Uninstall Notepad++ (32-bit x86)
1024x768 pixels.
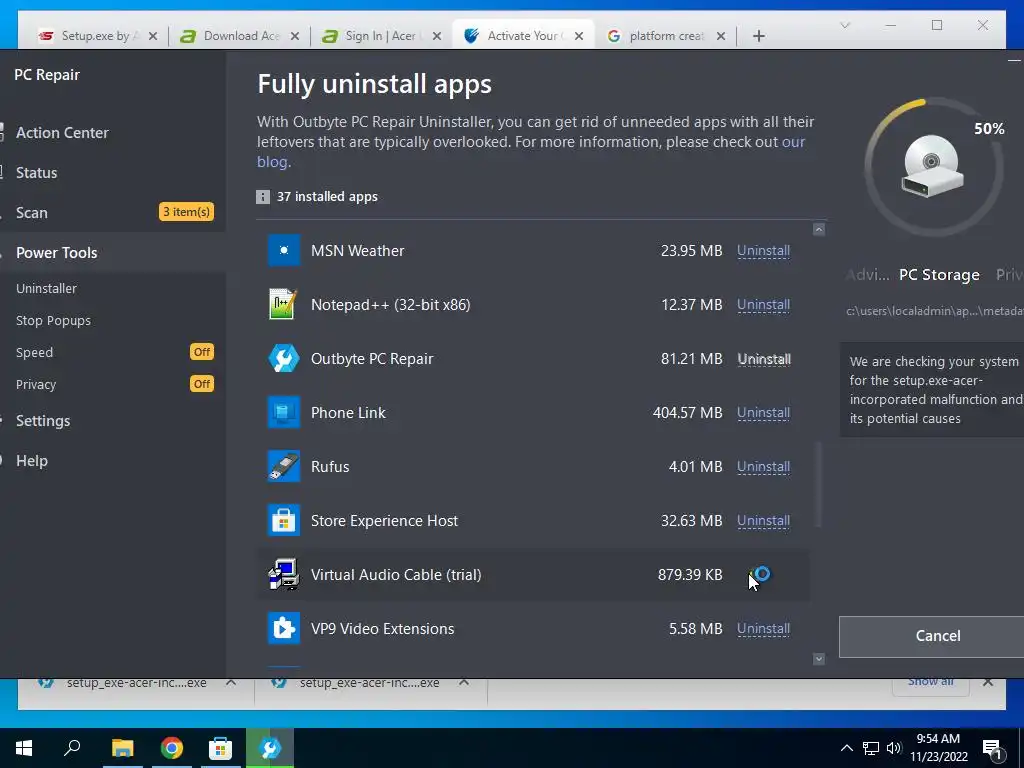click(x=763, y=305)
